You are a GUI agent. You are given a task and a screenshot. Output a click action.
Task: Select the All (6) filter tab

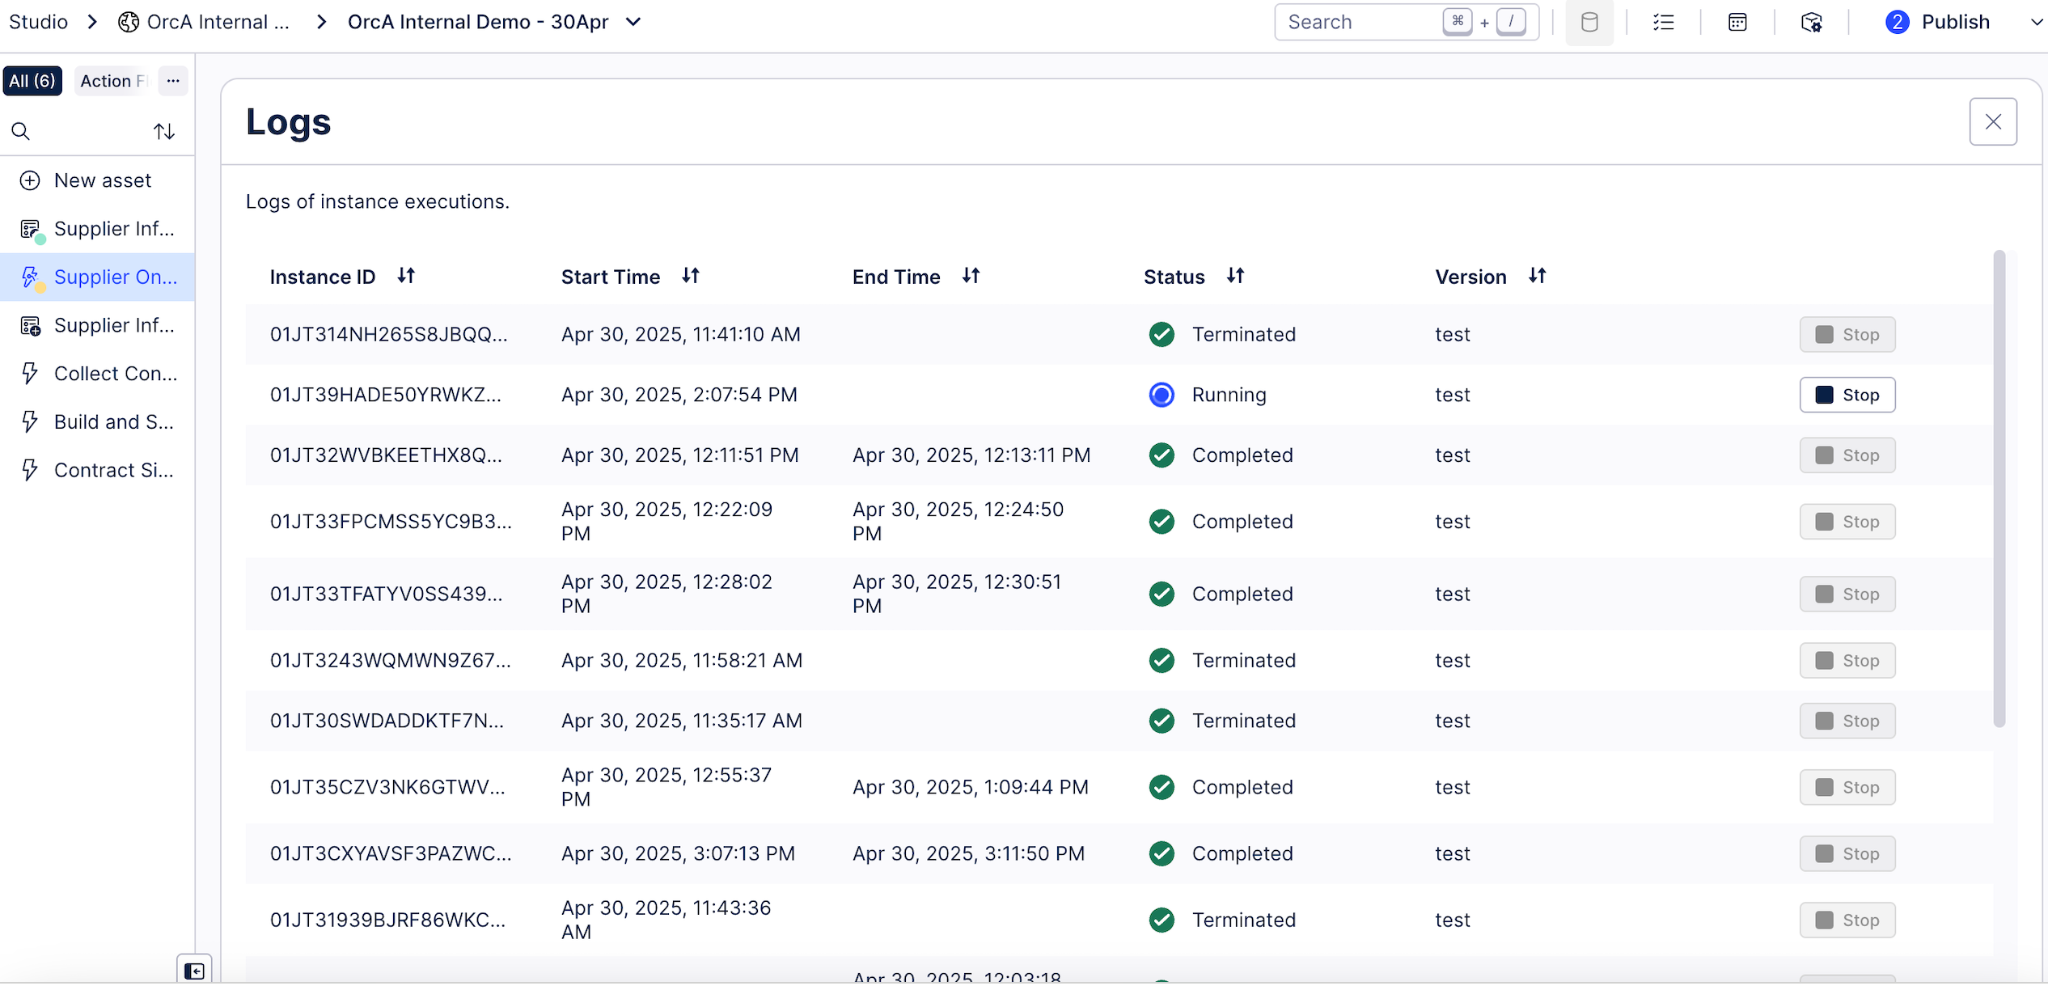coord(33,81)
